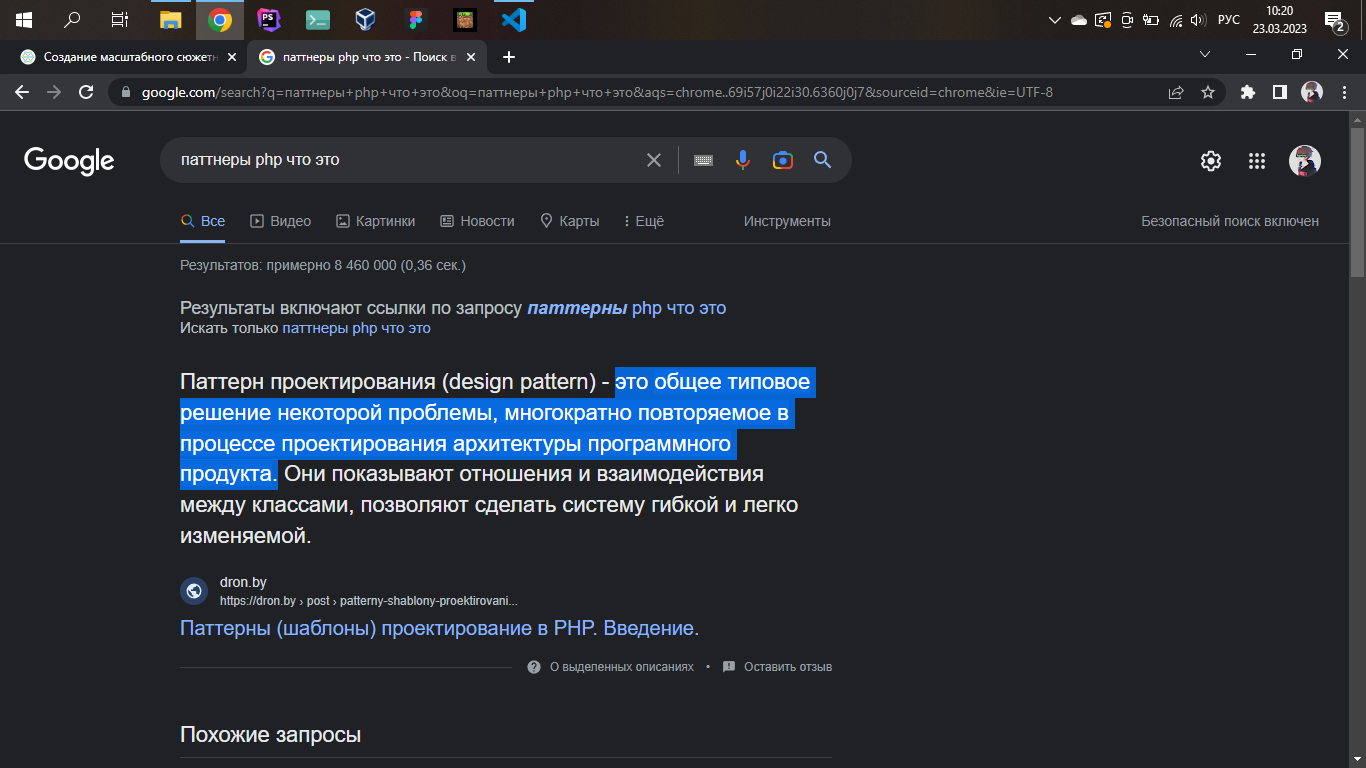
Task: Click the page vertical scrollbar
Action: coord(1357,200)
